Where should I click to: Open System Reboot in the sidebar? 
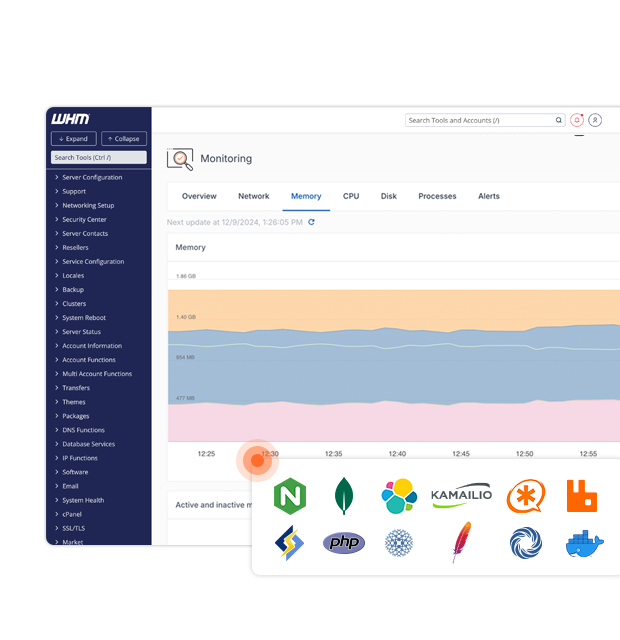(84, 318)
